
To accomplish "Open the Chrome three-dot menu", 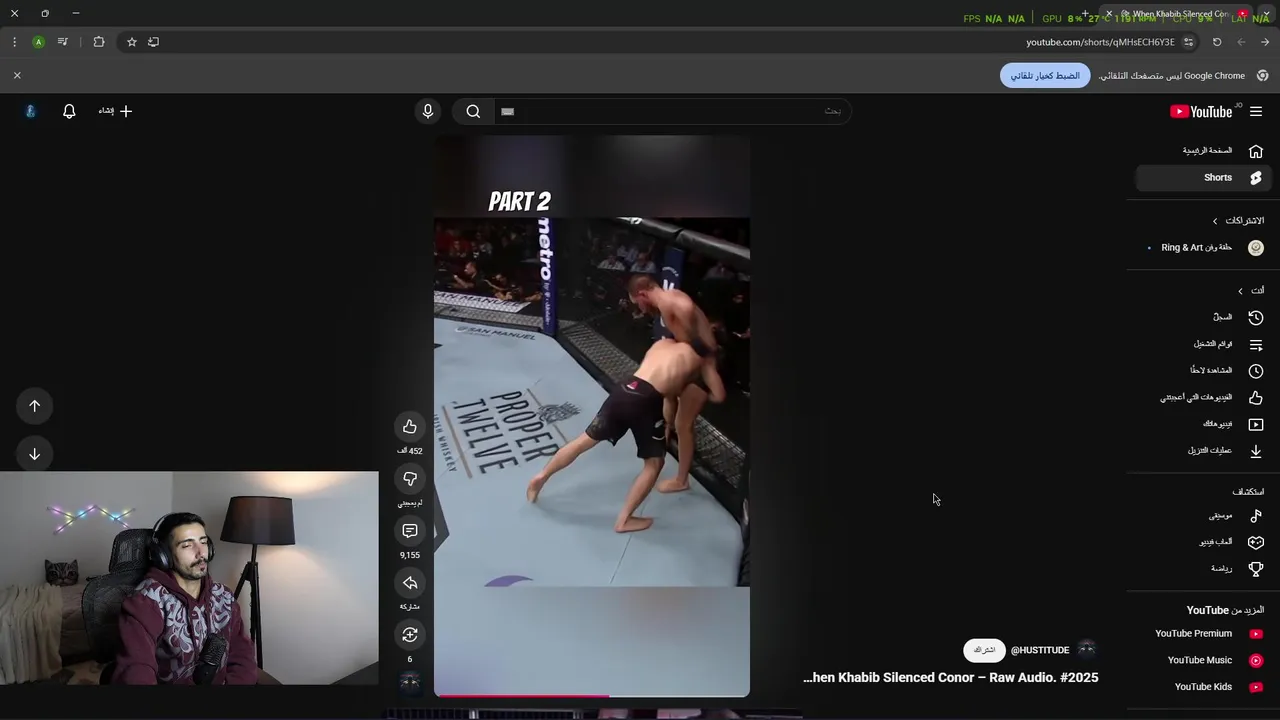I will [14, 42].
